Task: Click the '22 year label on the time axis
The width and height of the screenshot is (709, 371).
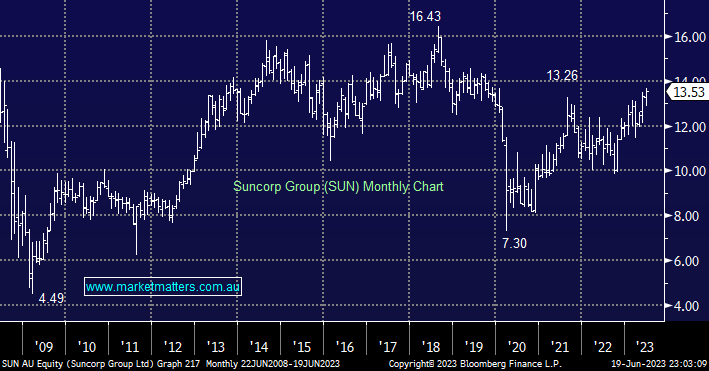Action: [x=602, y=347]
